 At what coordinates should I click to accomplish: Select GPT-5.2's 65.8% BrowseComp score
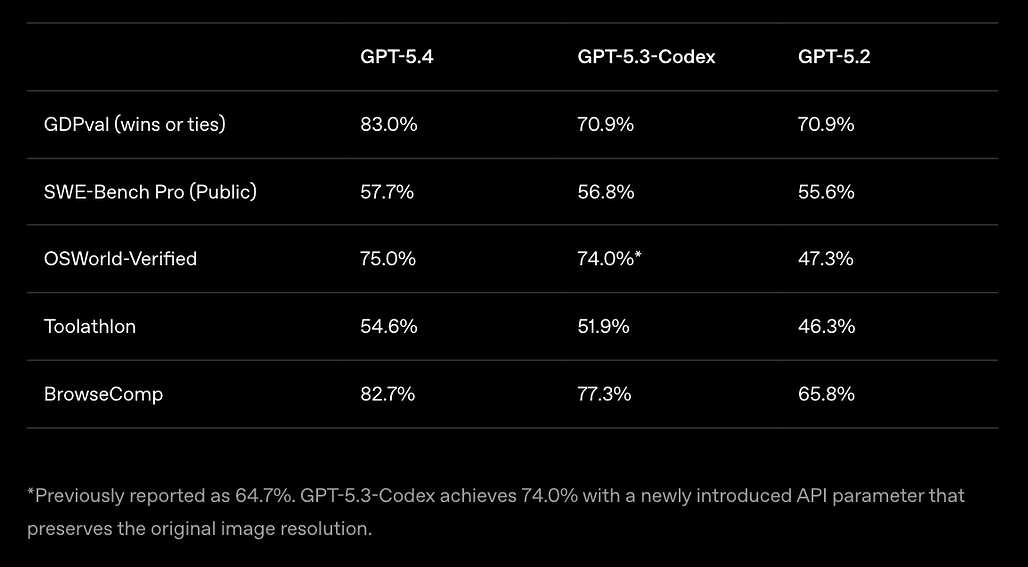coord(826,394)
